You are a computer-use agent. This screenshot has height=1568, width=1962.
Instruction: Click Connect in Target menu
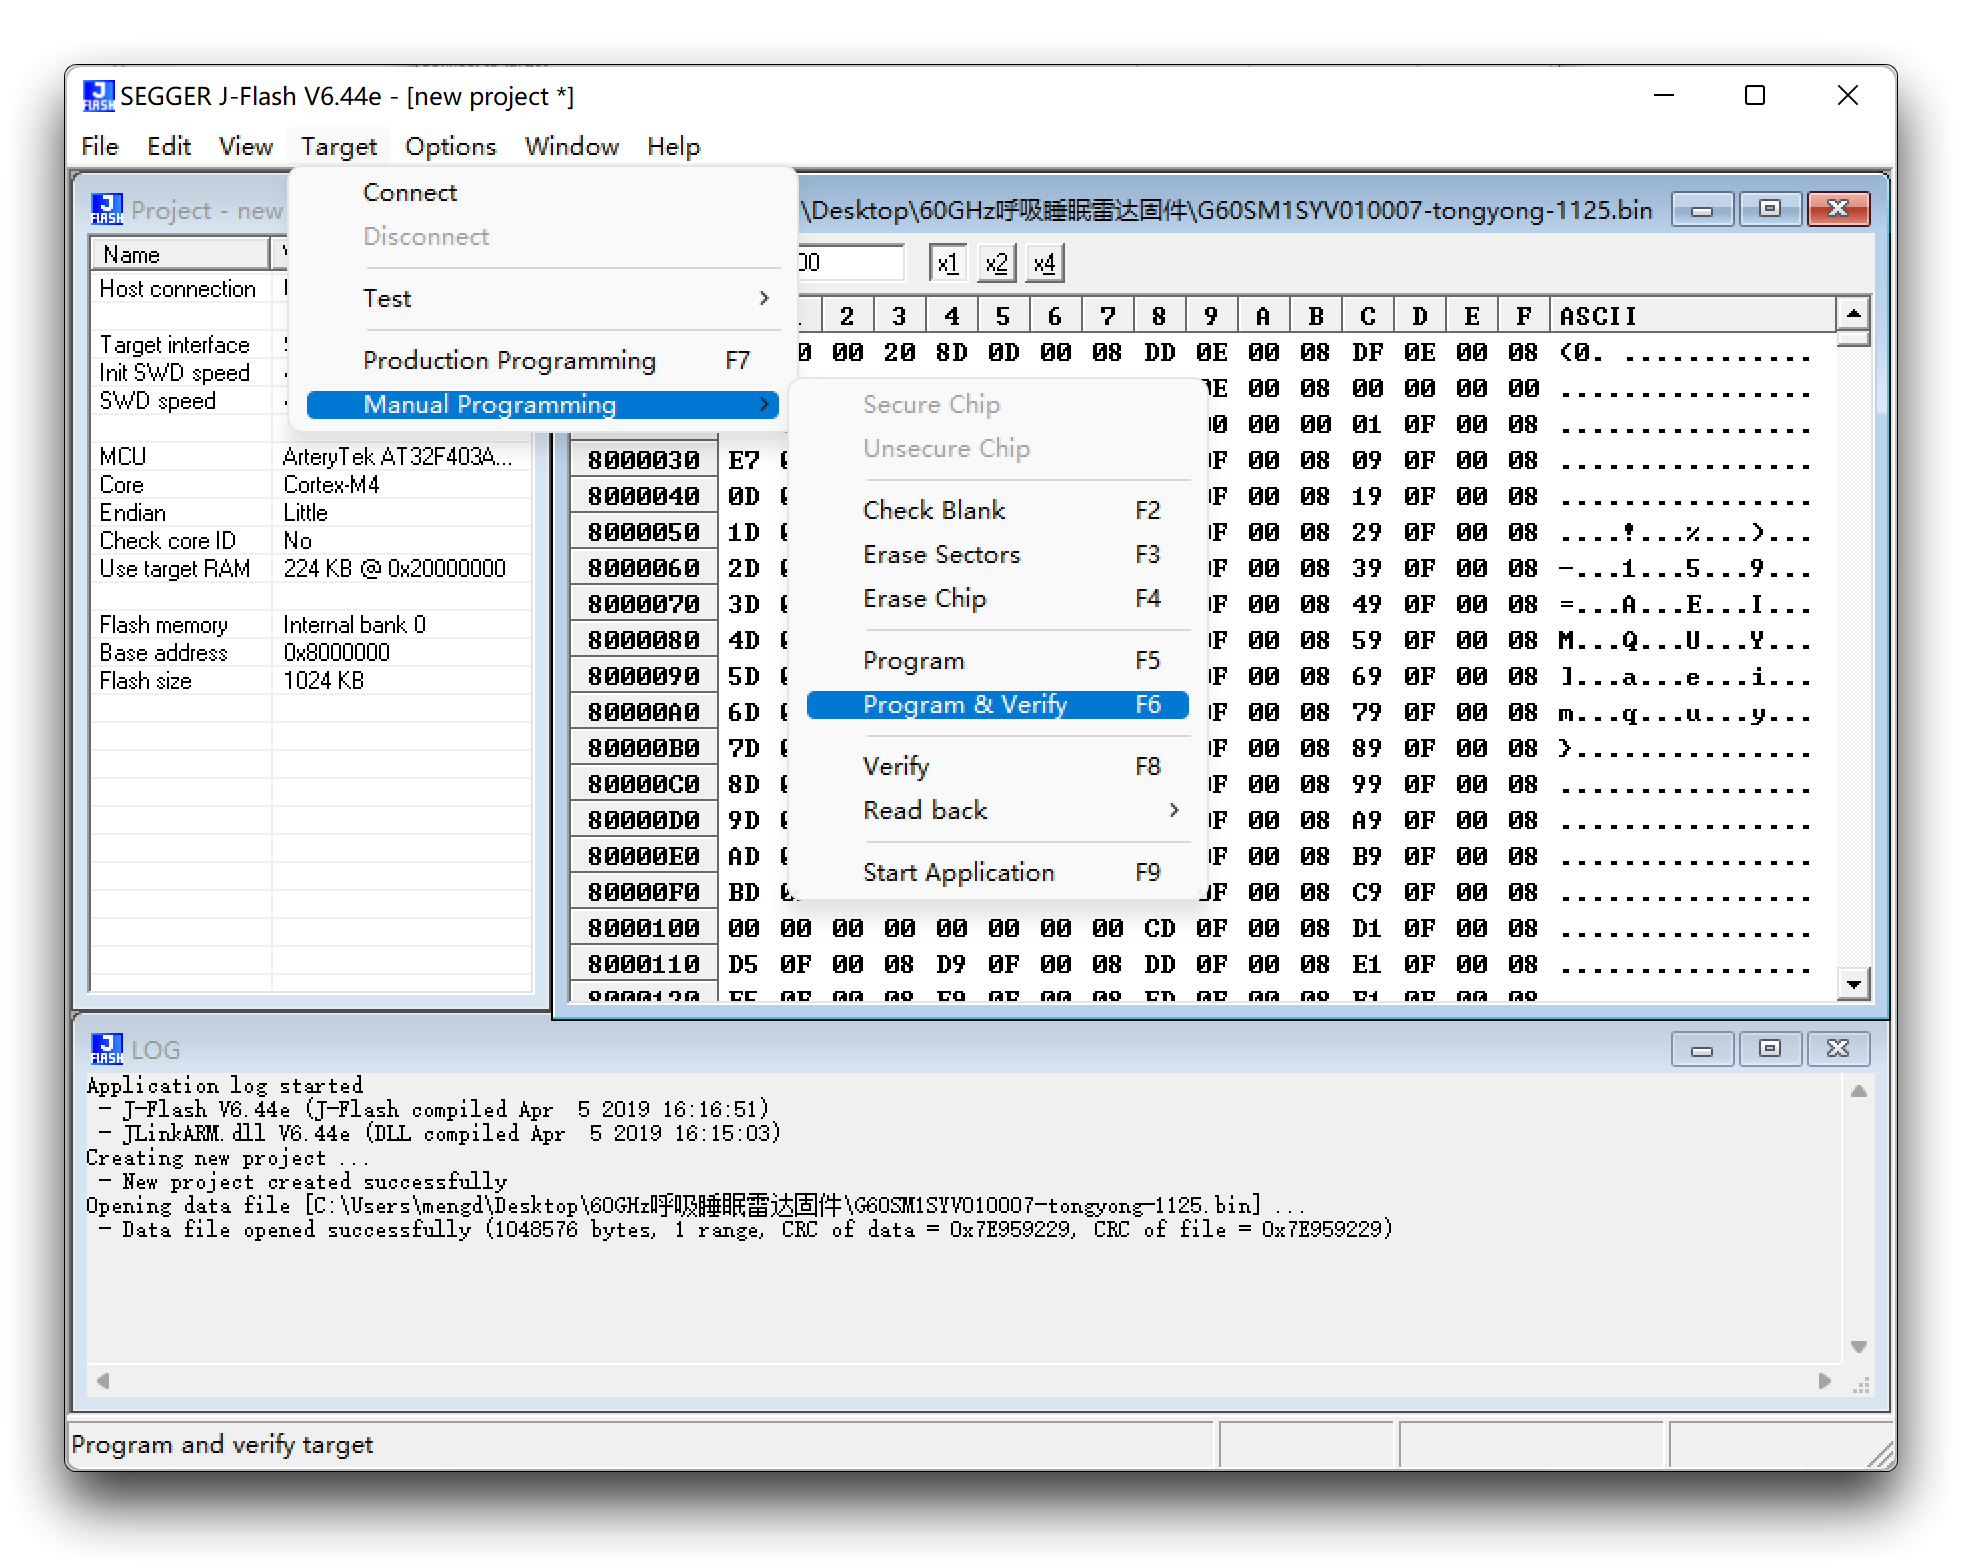[410, 192]
